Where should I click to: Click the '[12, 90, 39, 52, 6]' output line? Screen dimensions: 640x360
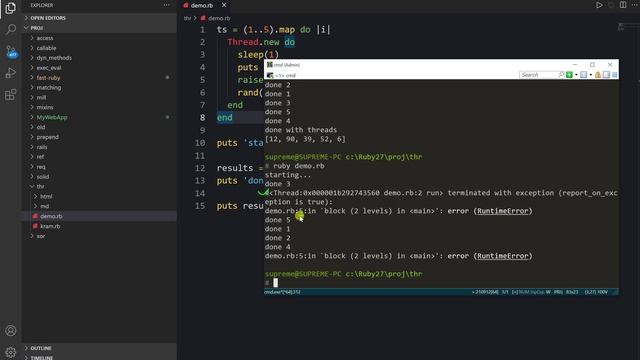click(x=305, y=139)
